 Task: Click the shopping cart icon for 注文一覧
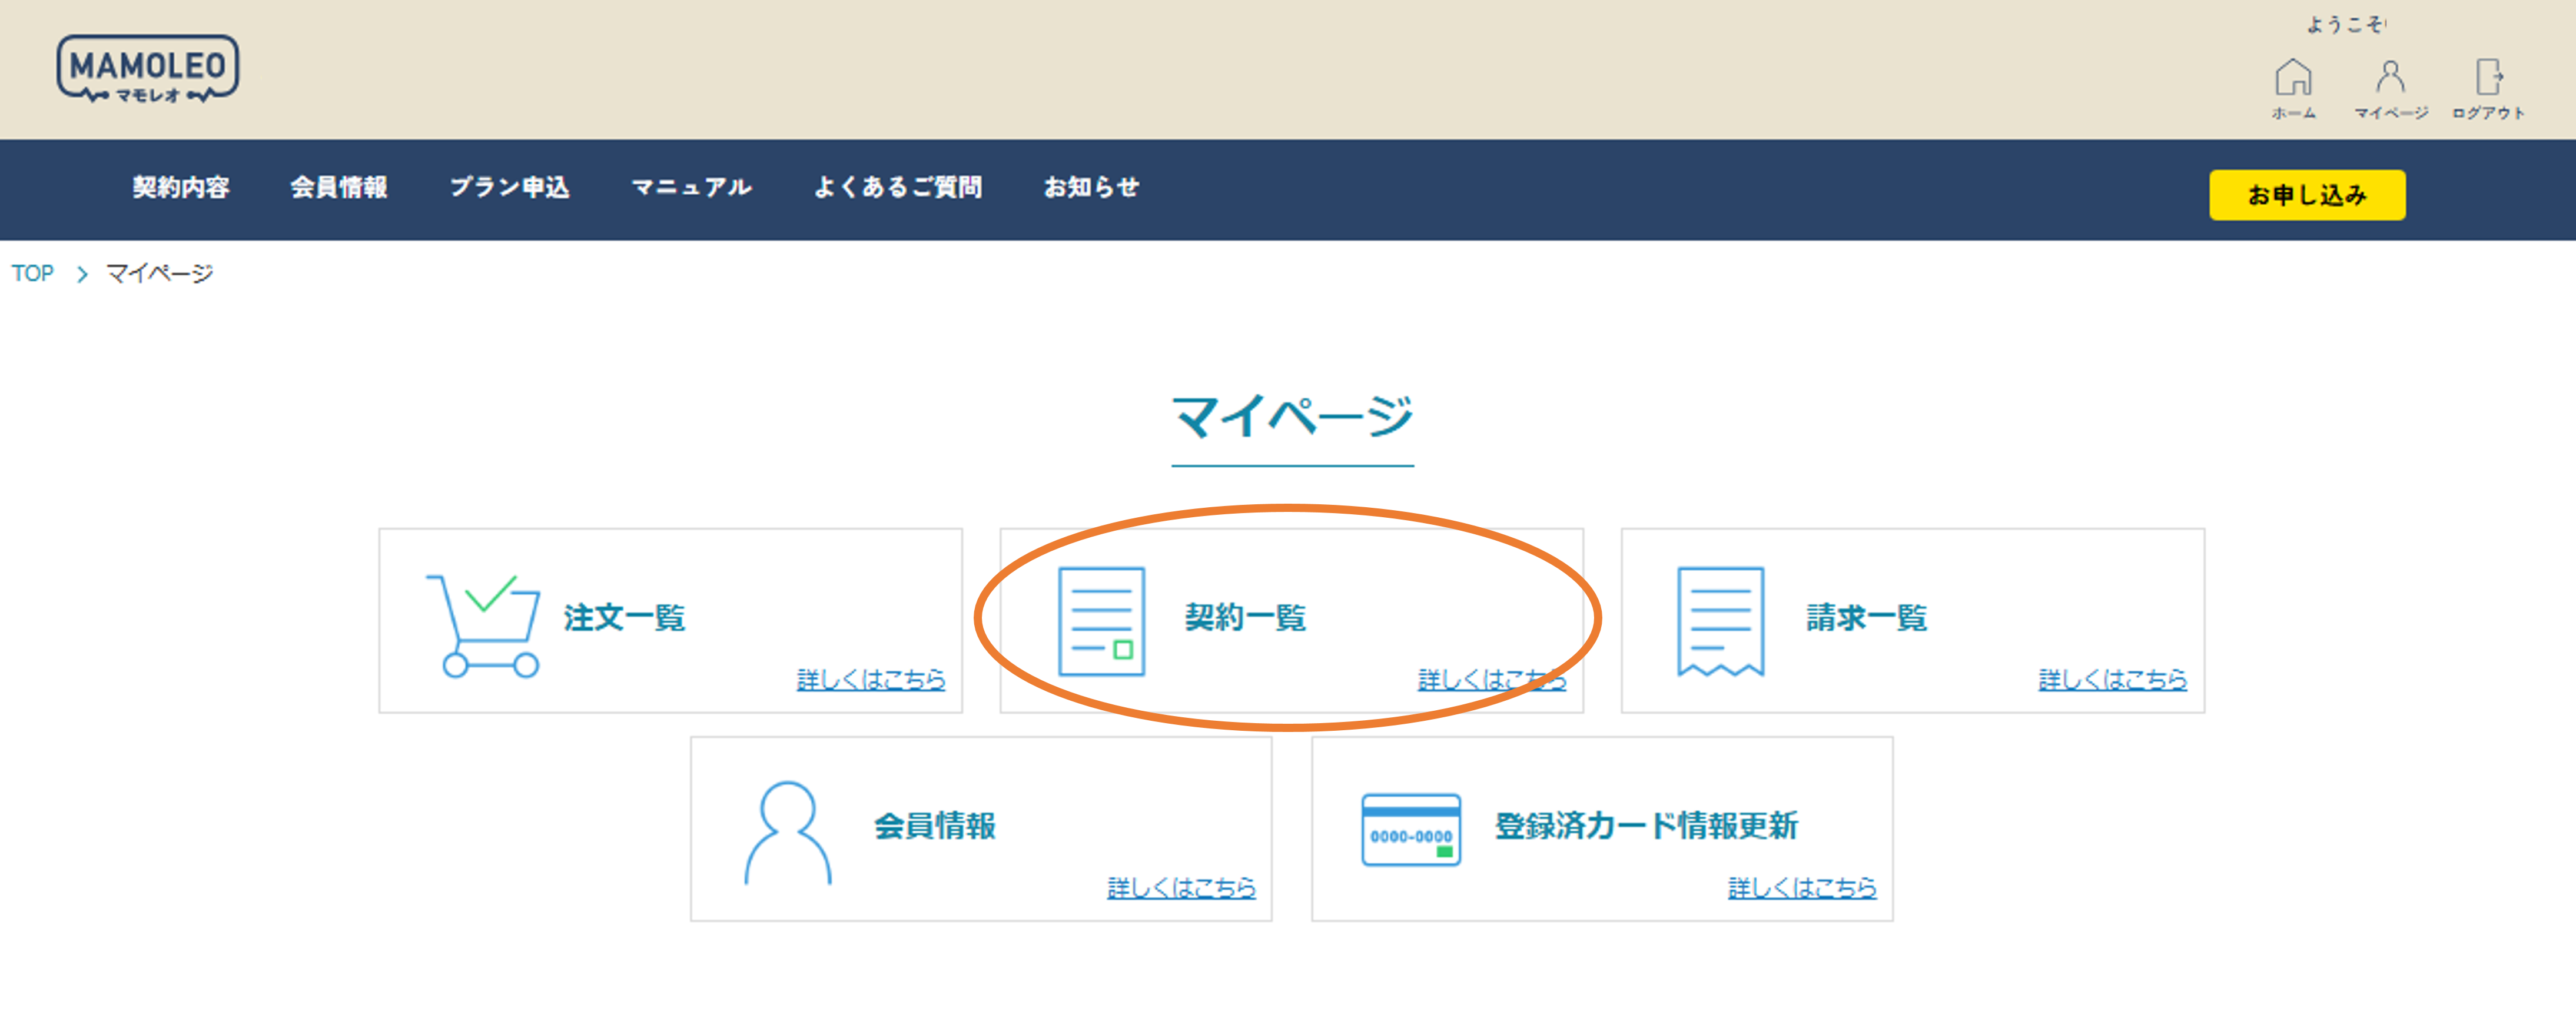tap(483, 625)
